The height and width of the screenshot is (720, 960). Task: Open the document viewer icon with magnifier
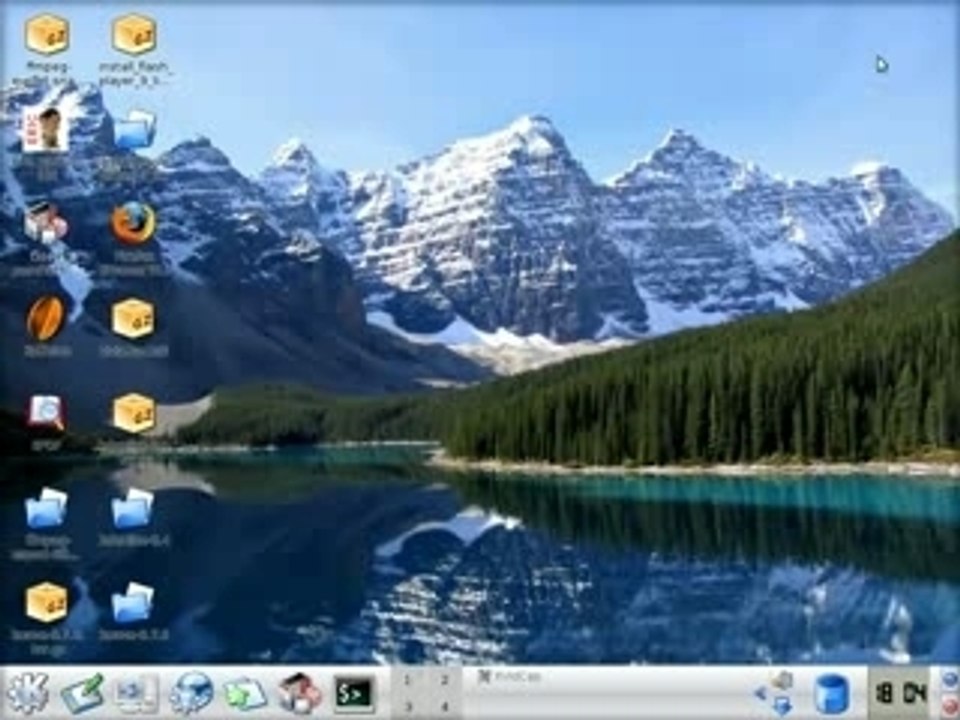[46, 413]
